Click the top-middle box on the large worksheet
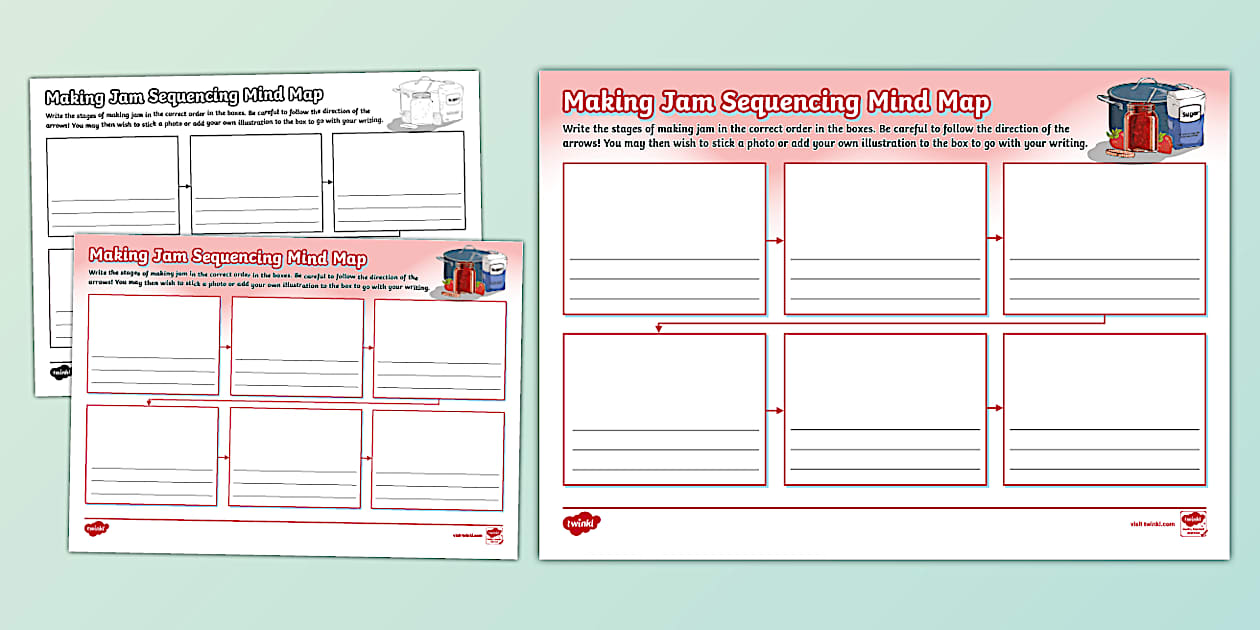 click(884, 238)
